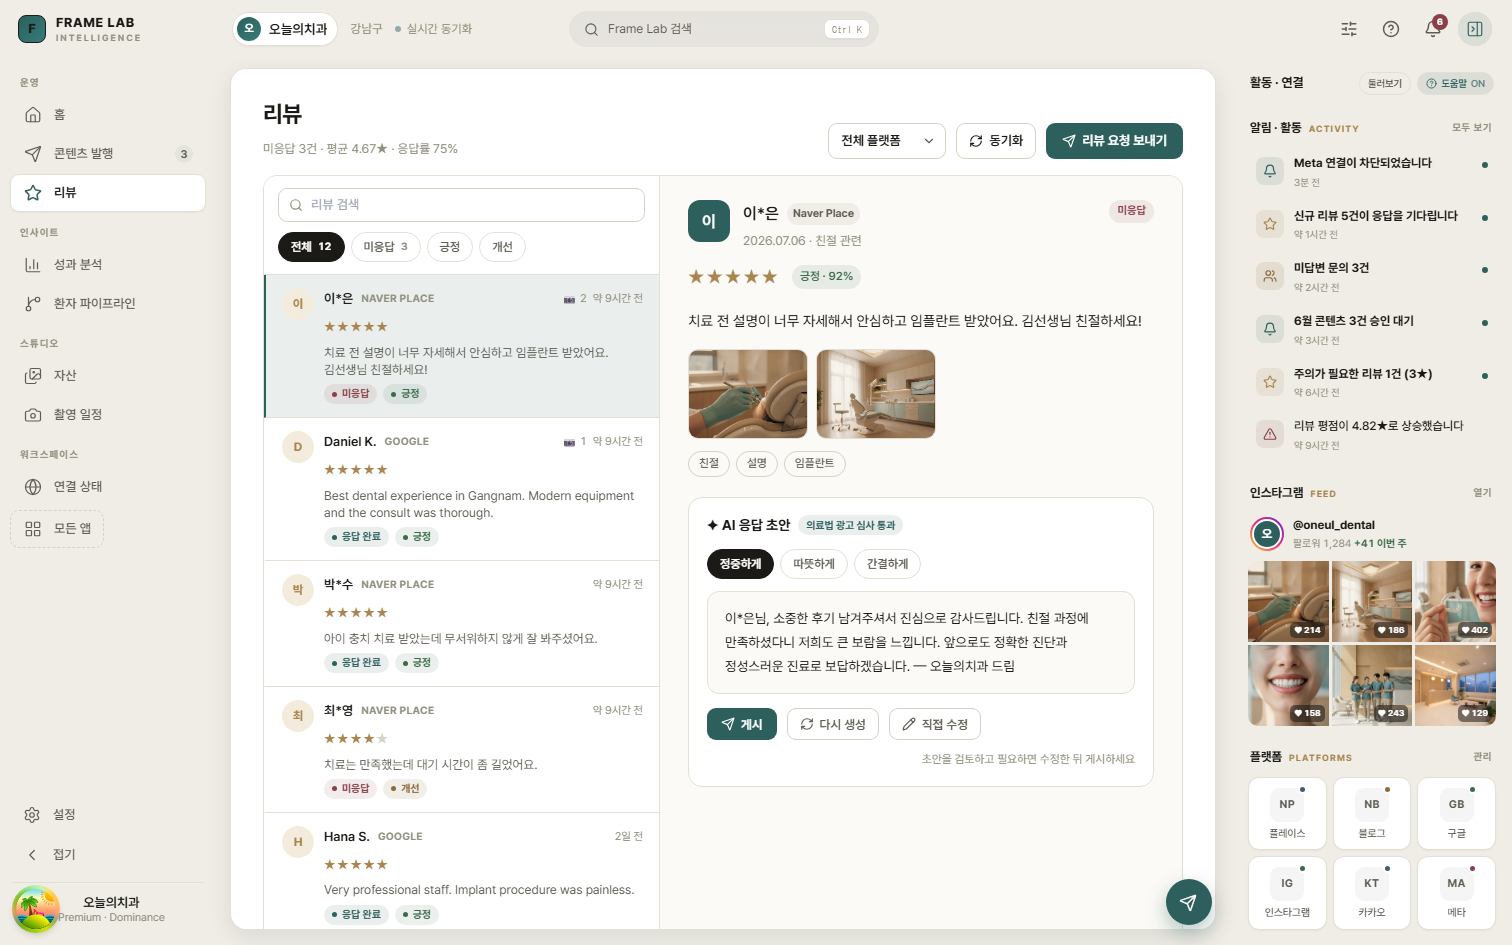Open 콘텐츠 발행 in the sidebar
1512x945 pixels.
[x=108, y=154]
